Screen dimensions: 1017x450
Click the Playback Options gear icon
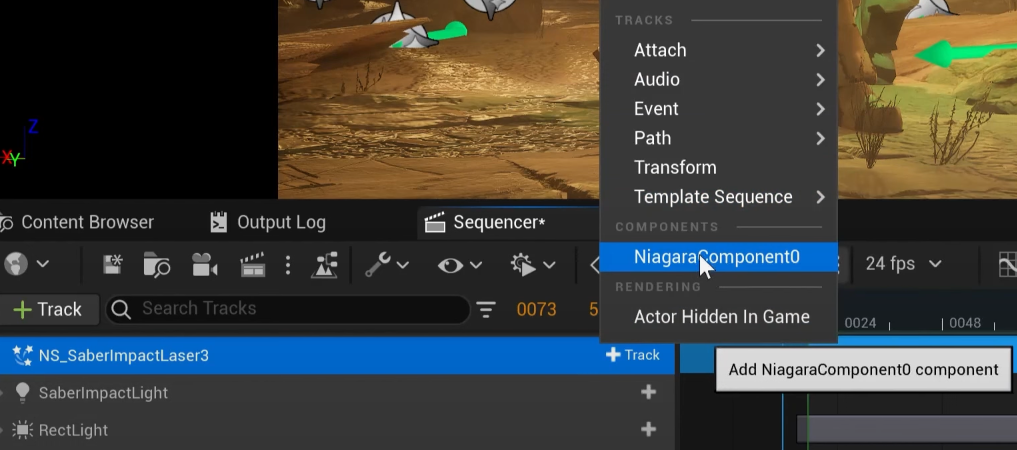tap(523, 265)
